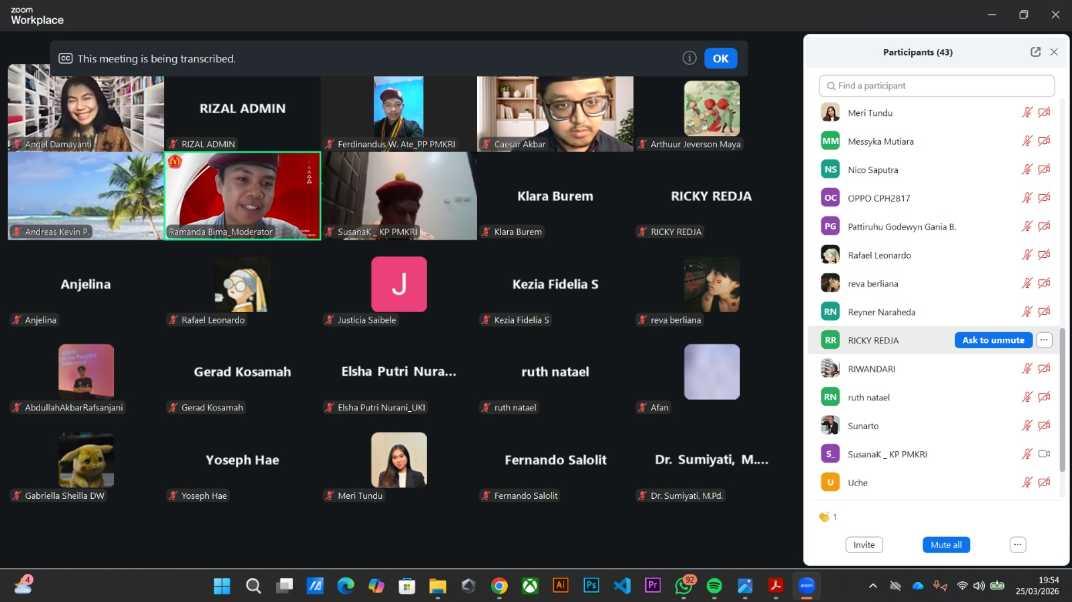The width and height of the screenshot is (1072, 602).
Task: Click the Justicia Saibele J avatar tile
Action: [x=398, y=285]
